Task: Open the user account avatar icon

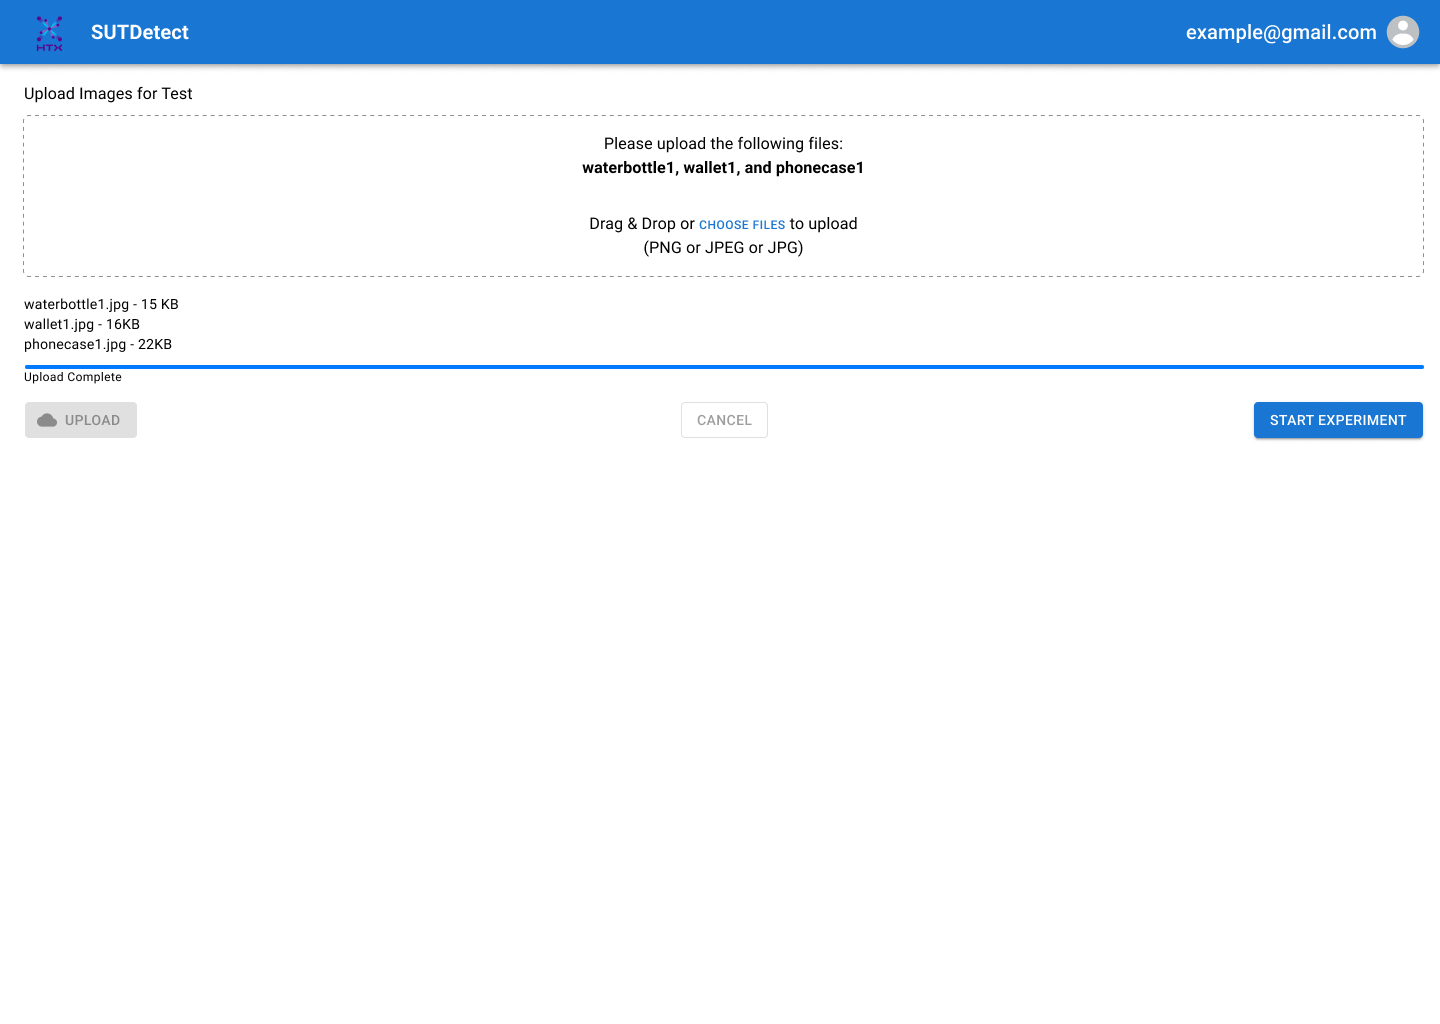Action: (x=1402, y=32)
